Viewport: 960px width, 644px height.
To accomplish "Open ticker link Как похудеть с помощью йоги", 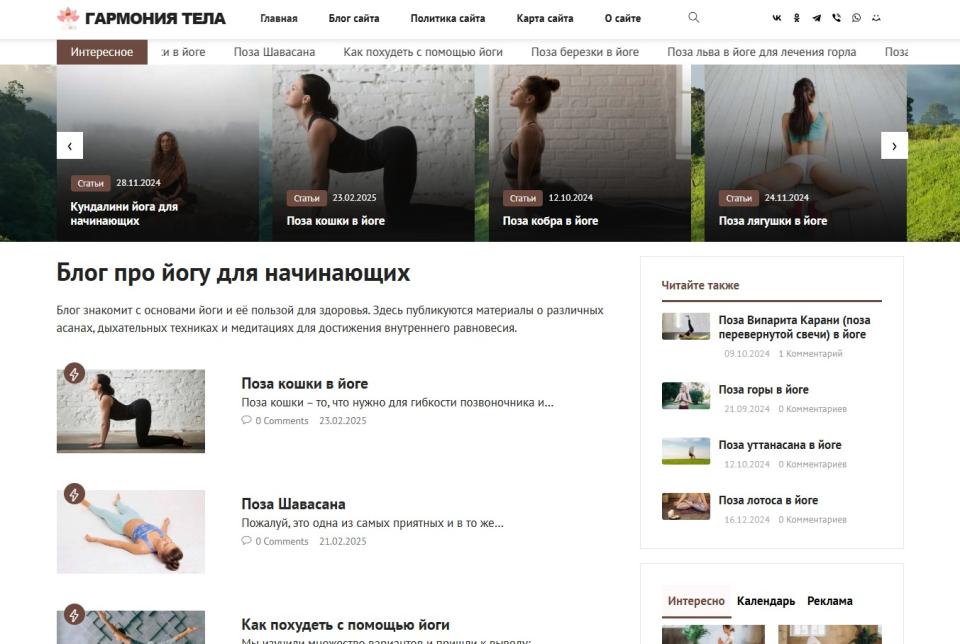I will coord(423,52).
